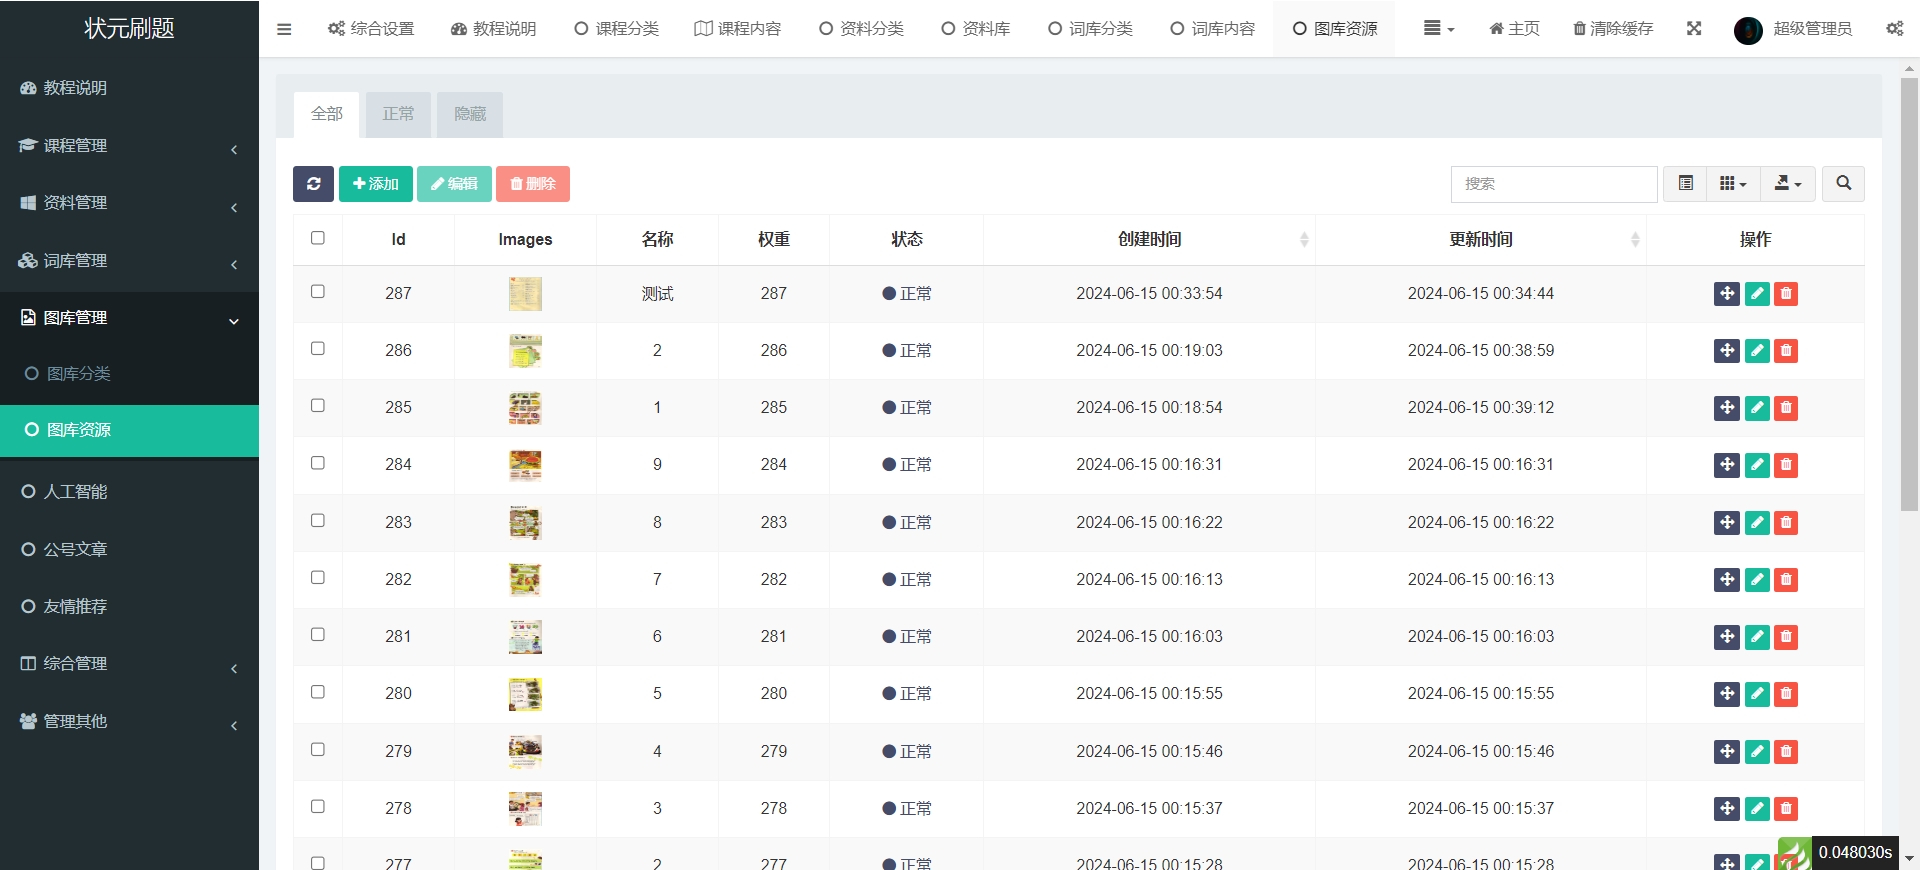The image size is (1920, 870).
Task: Expand 资料管理 in the sidebar
Action: coord(129,203)
